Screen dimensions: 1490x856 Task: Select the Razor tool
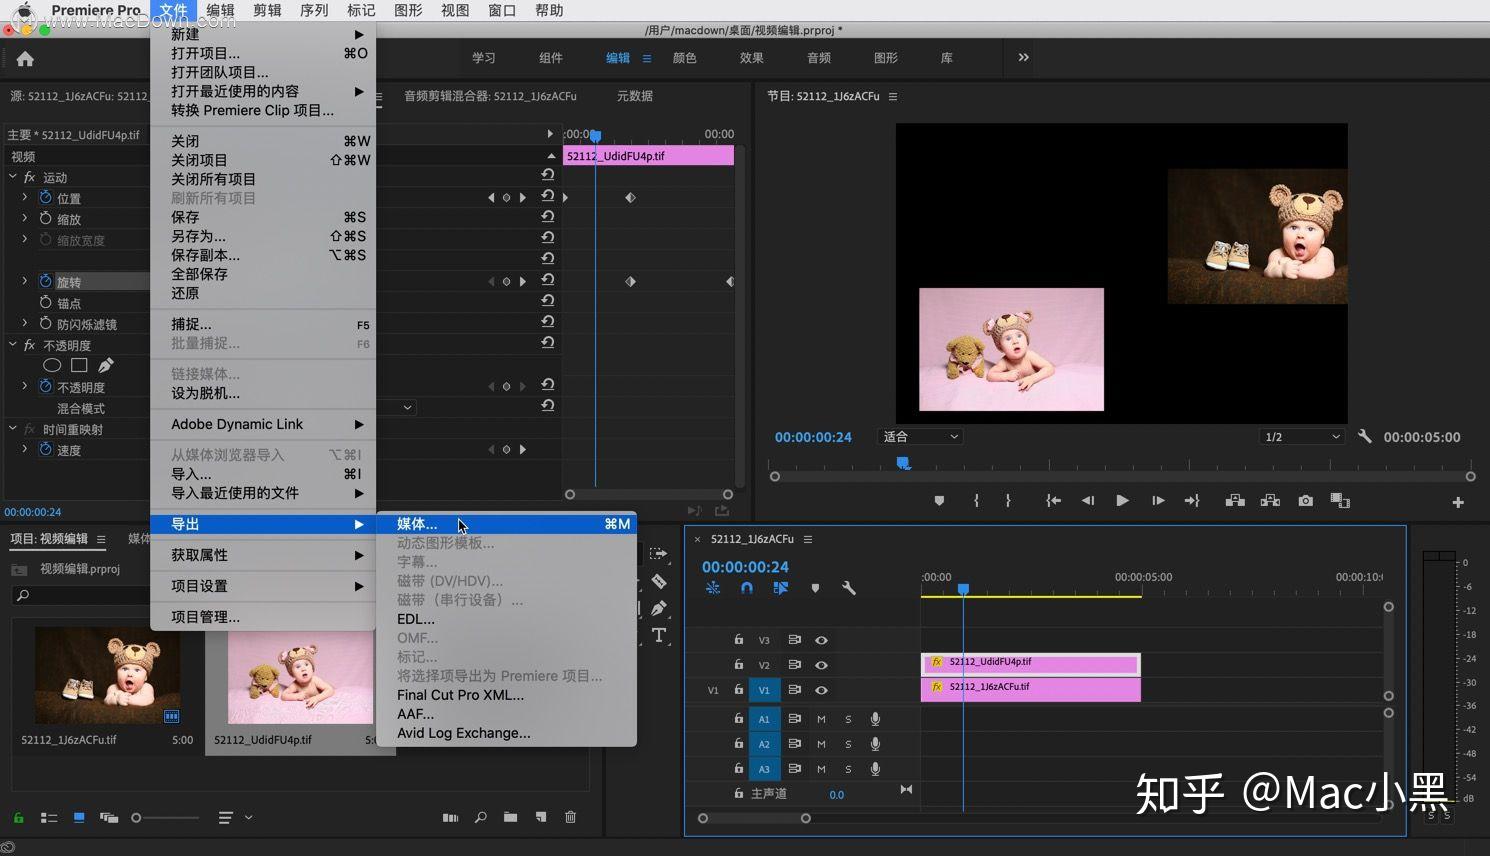coord(659,581)
